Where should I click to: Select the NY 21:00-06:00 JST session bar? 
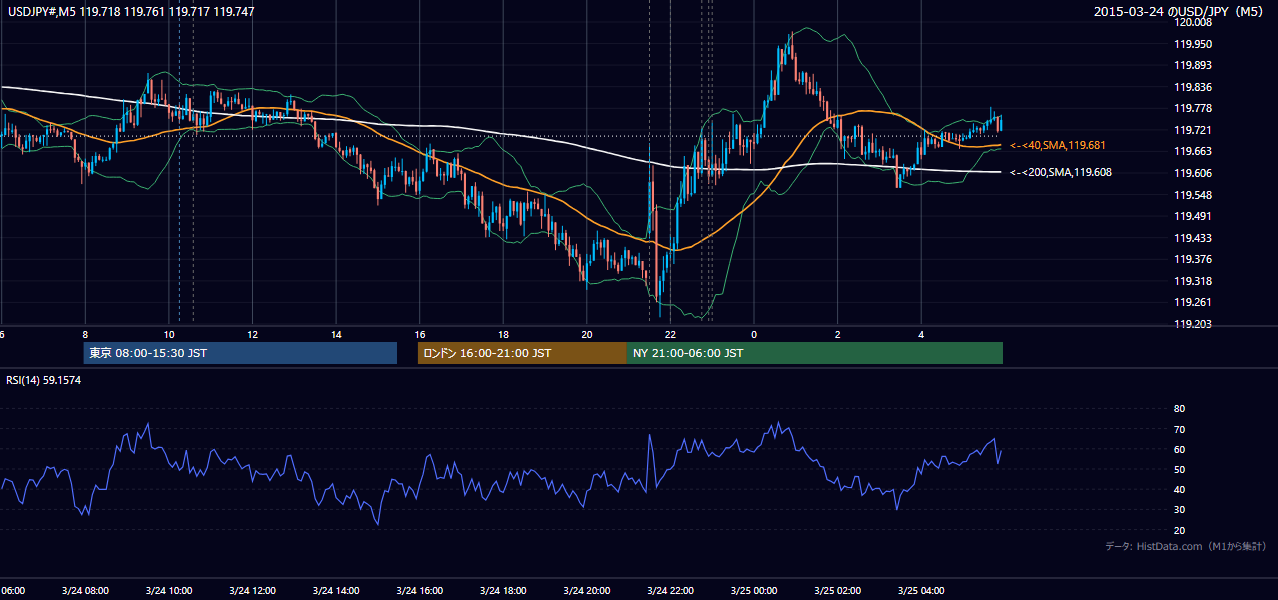(815, 353)
